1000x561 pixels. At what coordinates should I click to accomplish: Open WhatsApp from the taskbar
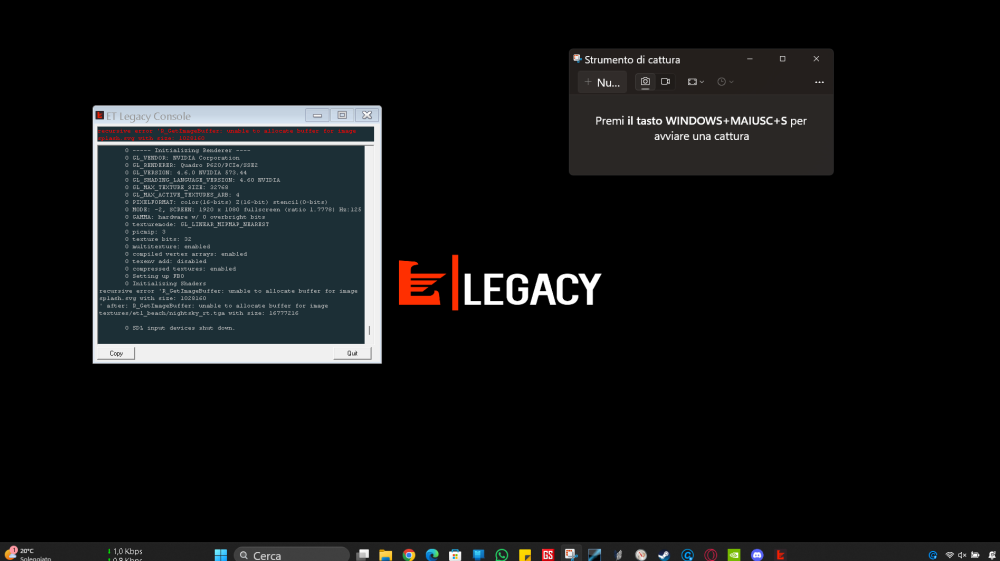tap(502, 555)
